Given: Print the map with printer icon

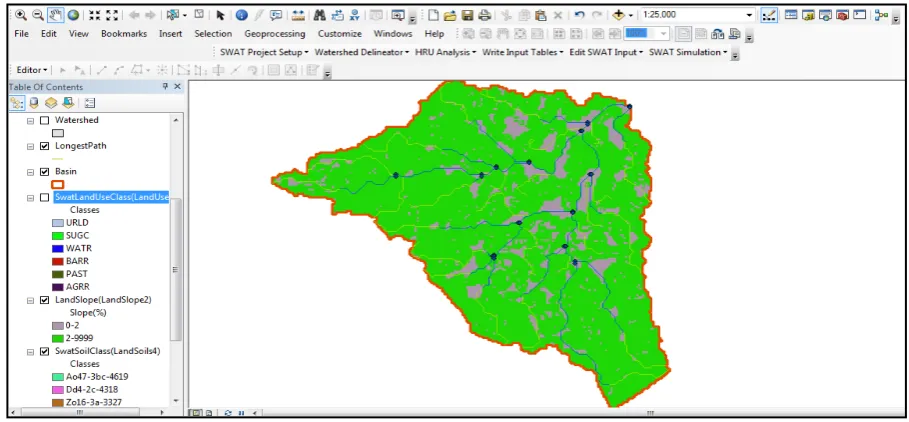Looking at the screenshot, I should pyautogui.click(x=485, y=15).
